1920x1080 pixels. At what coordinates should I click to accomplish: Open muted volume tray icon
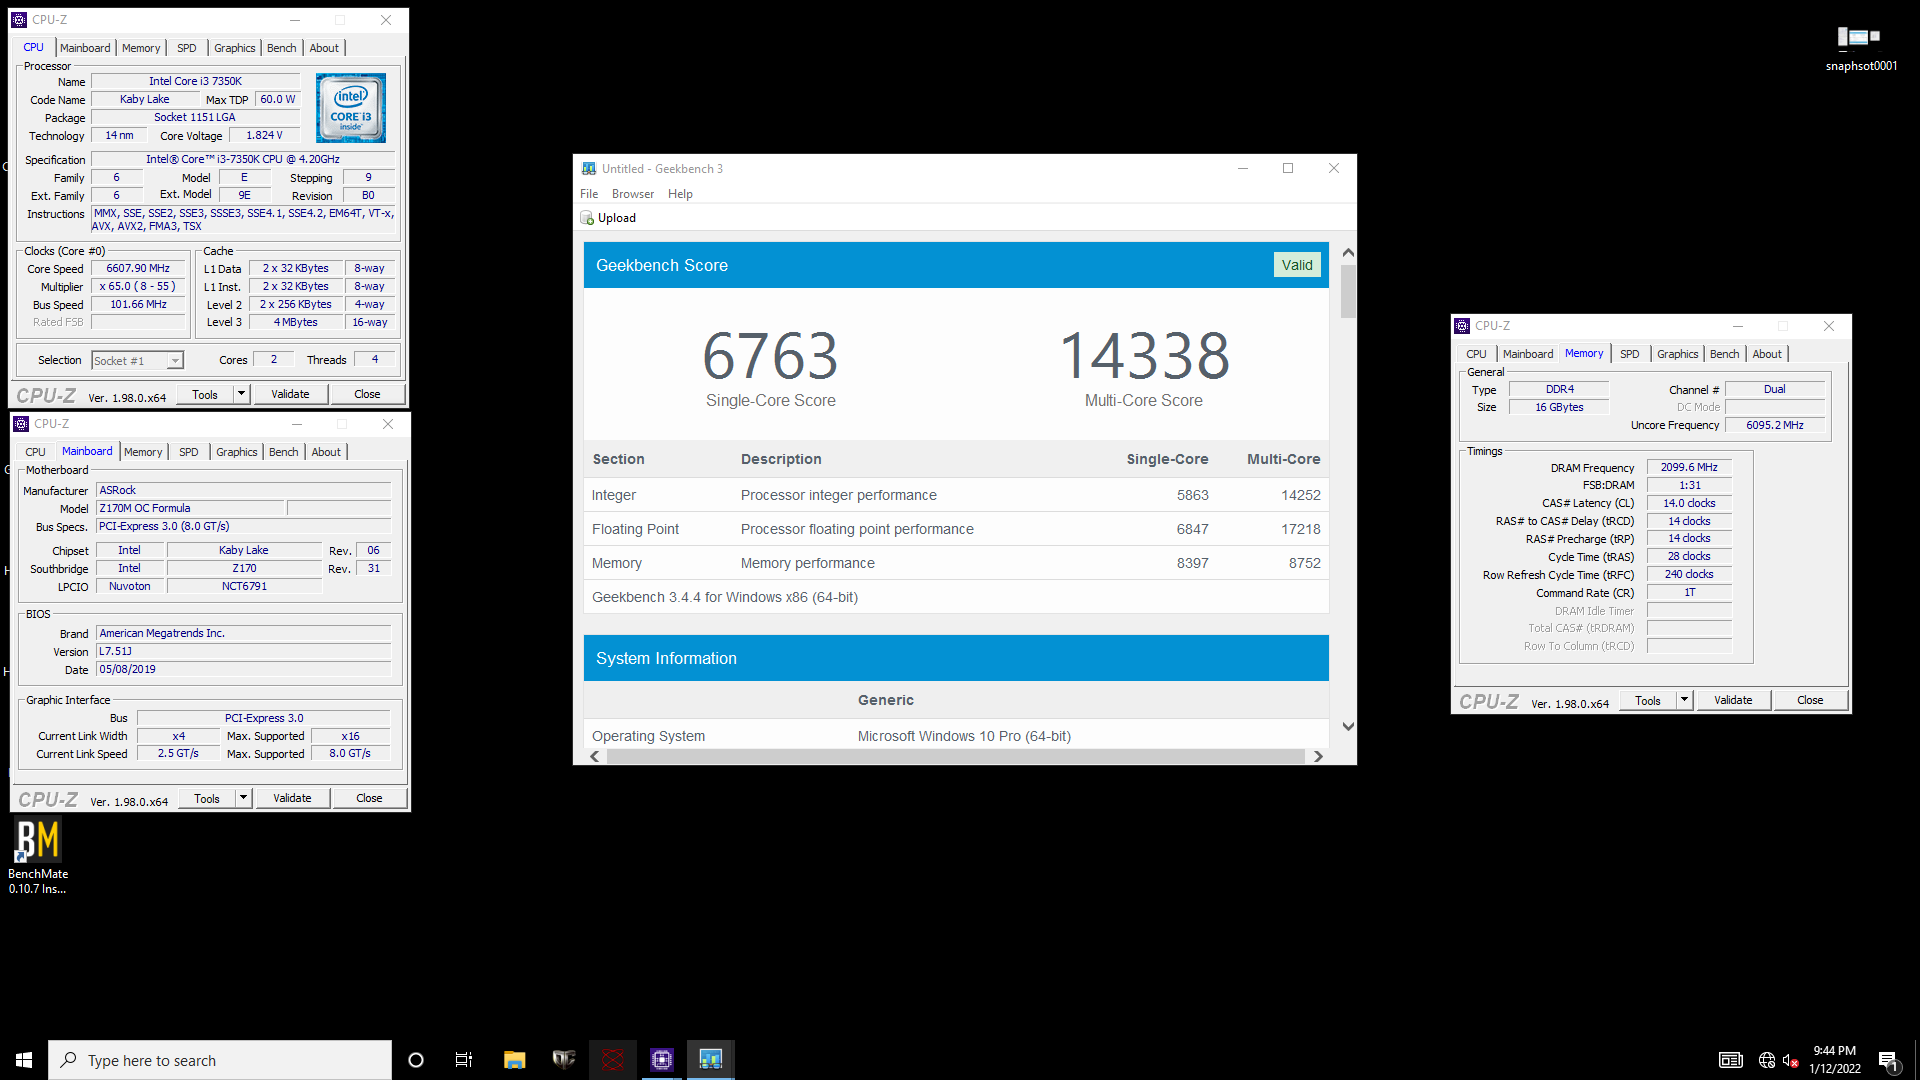(x=1790, y=1060)
